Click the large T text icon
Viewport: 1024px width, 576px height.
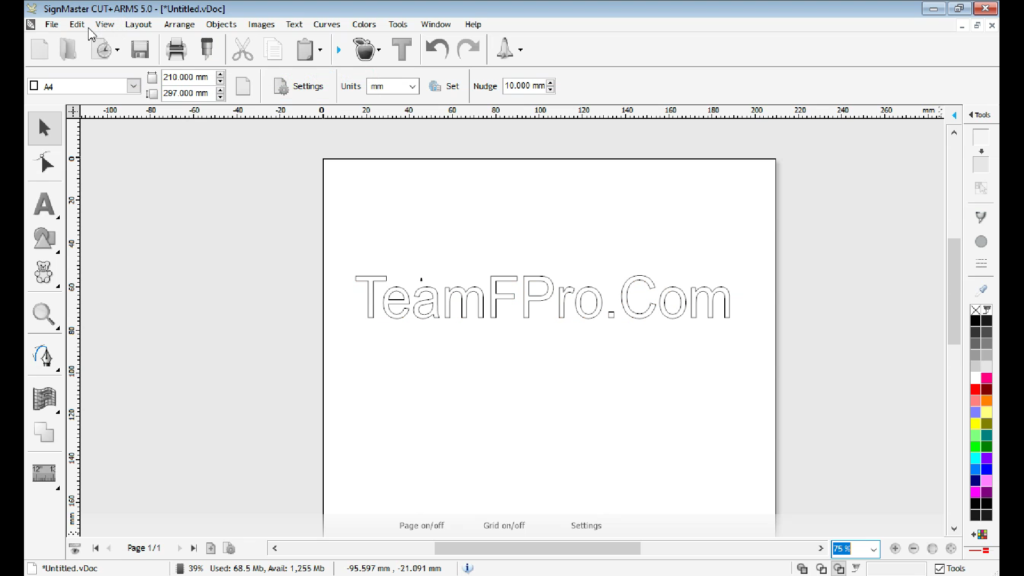tap(402, 50)
